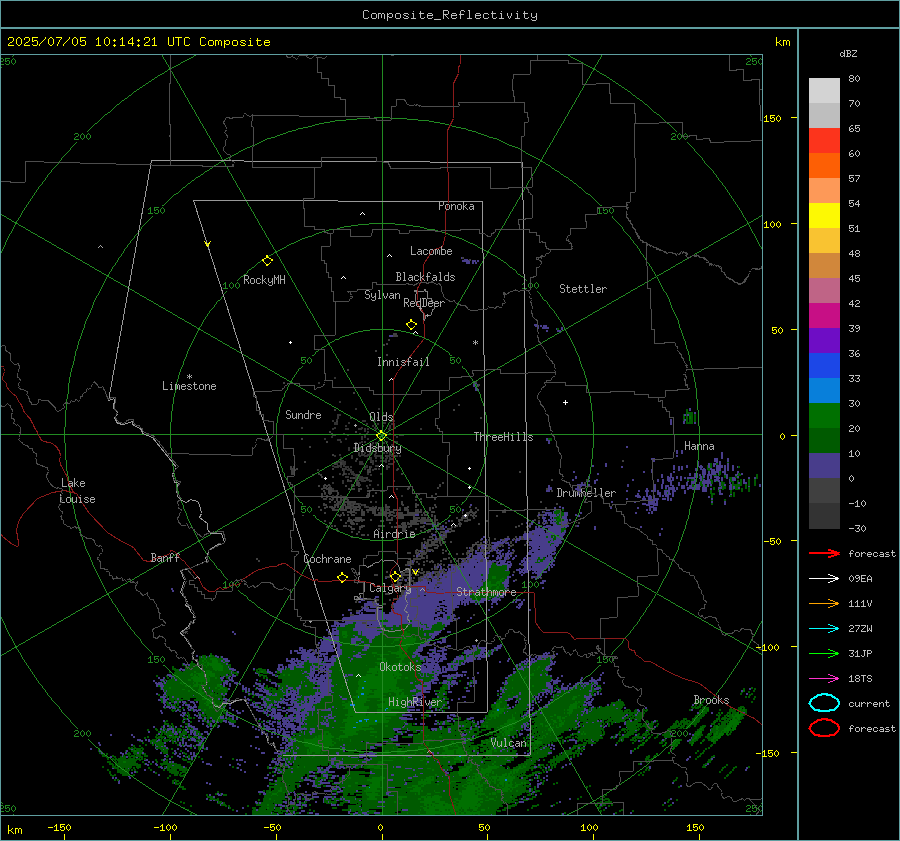Click the Okotoks town label
This screenshot has width=900, height=841.
pos(400,667)
